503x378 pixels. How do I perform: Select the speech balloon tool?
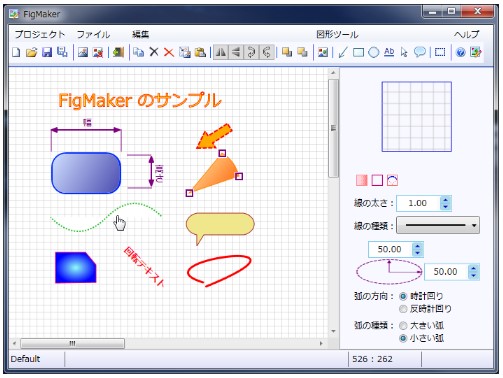click(420, 52)
